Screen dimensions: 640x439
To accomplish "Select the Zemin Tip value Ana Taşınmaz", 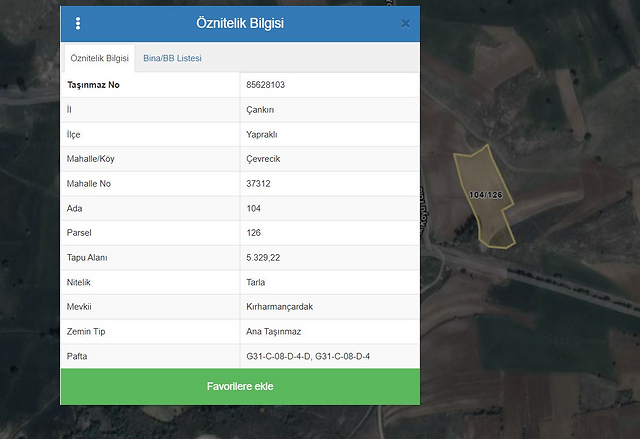I will tap(274, 331).
